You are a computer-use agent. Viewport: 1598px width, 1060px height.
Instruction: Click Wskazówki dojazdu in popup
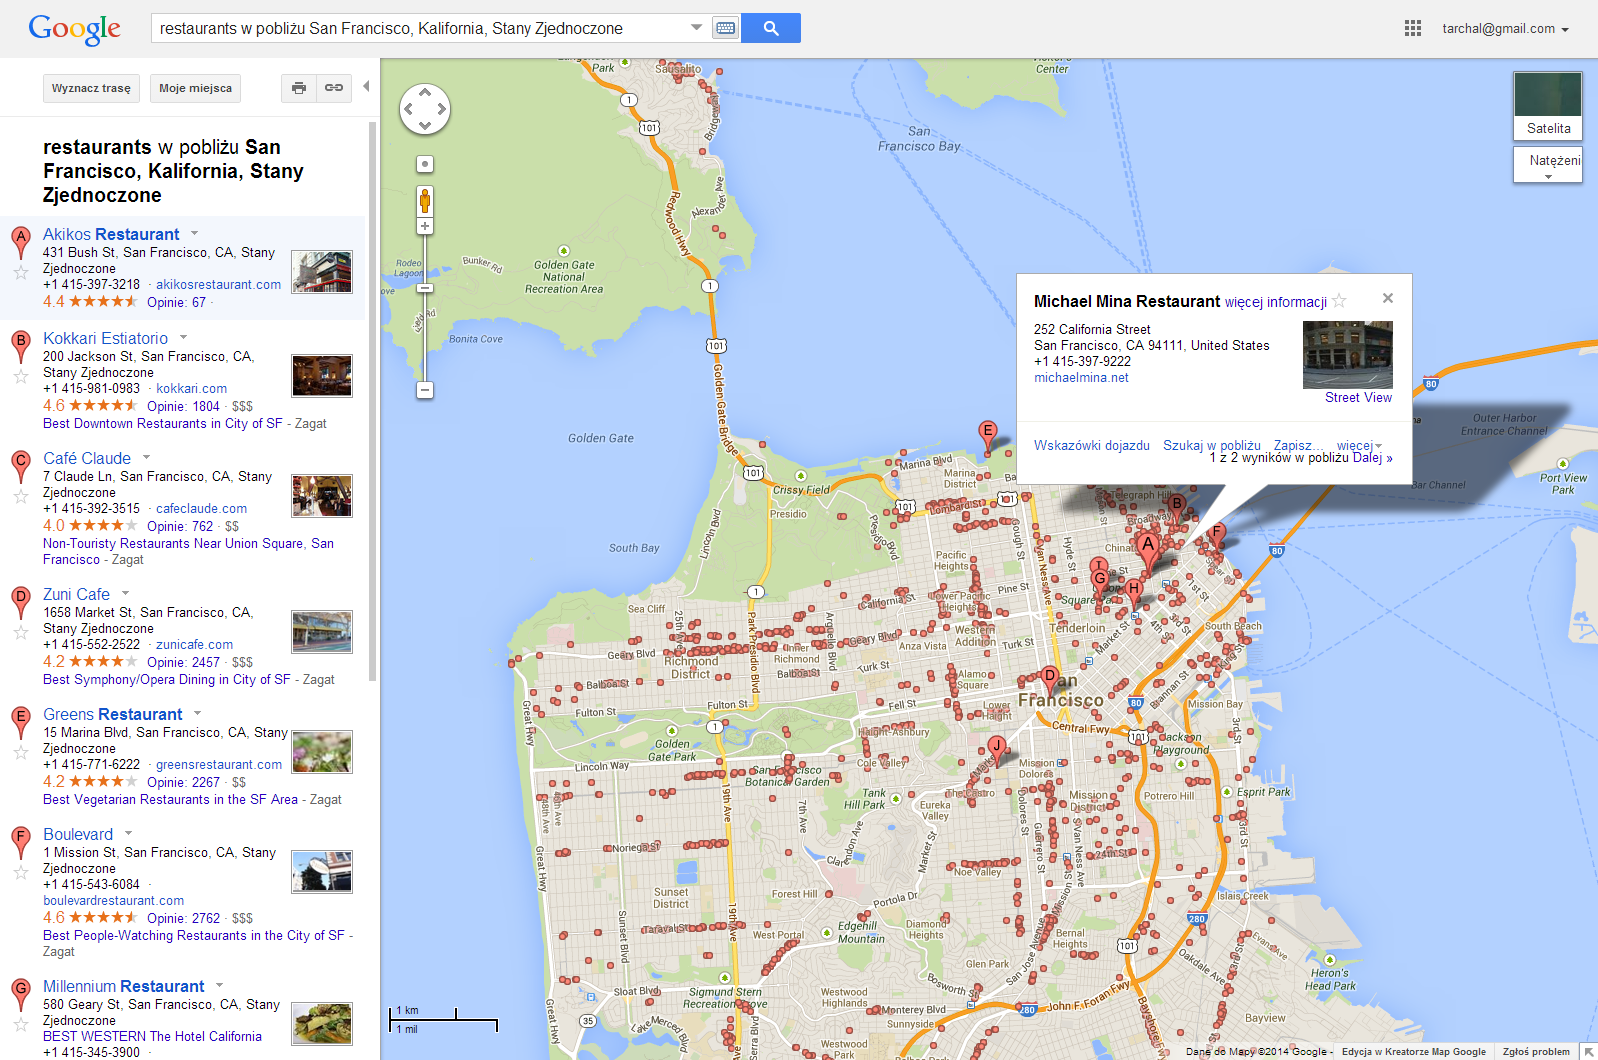(1092, 445)
